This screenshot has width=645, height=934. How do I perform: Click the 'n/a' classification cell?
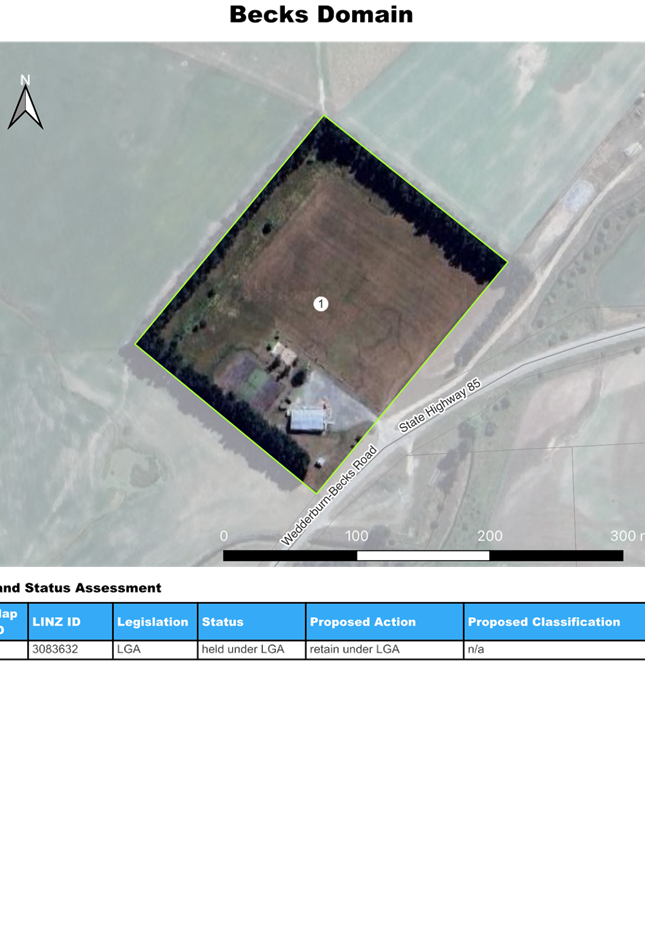(476, 650)
